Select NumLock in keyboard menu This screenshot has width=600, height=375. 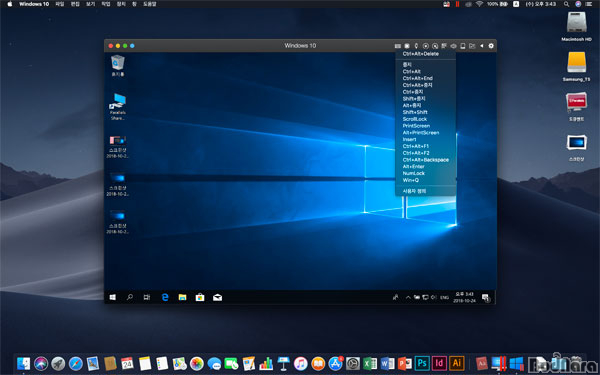coord(414,173)
